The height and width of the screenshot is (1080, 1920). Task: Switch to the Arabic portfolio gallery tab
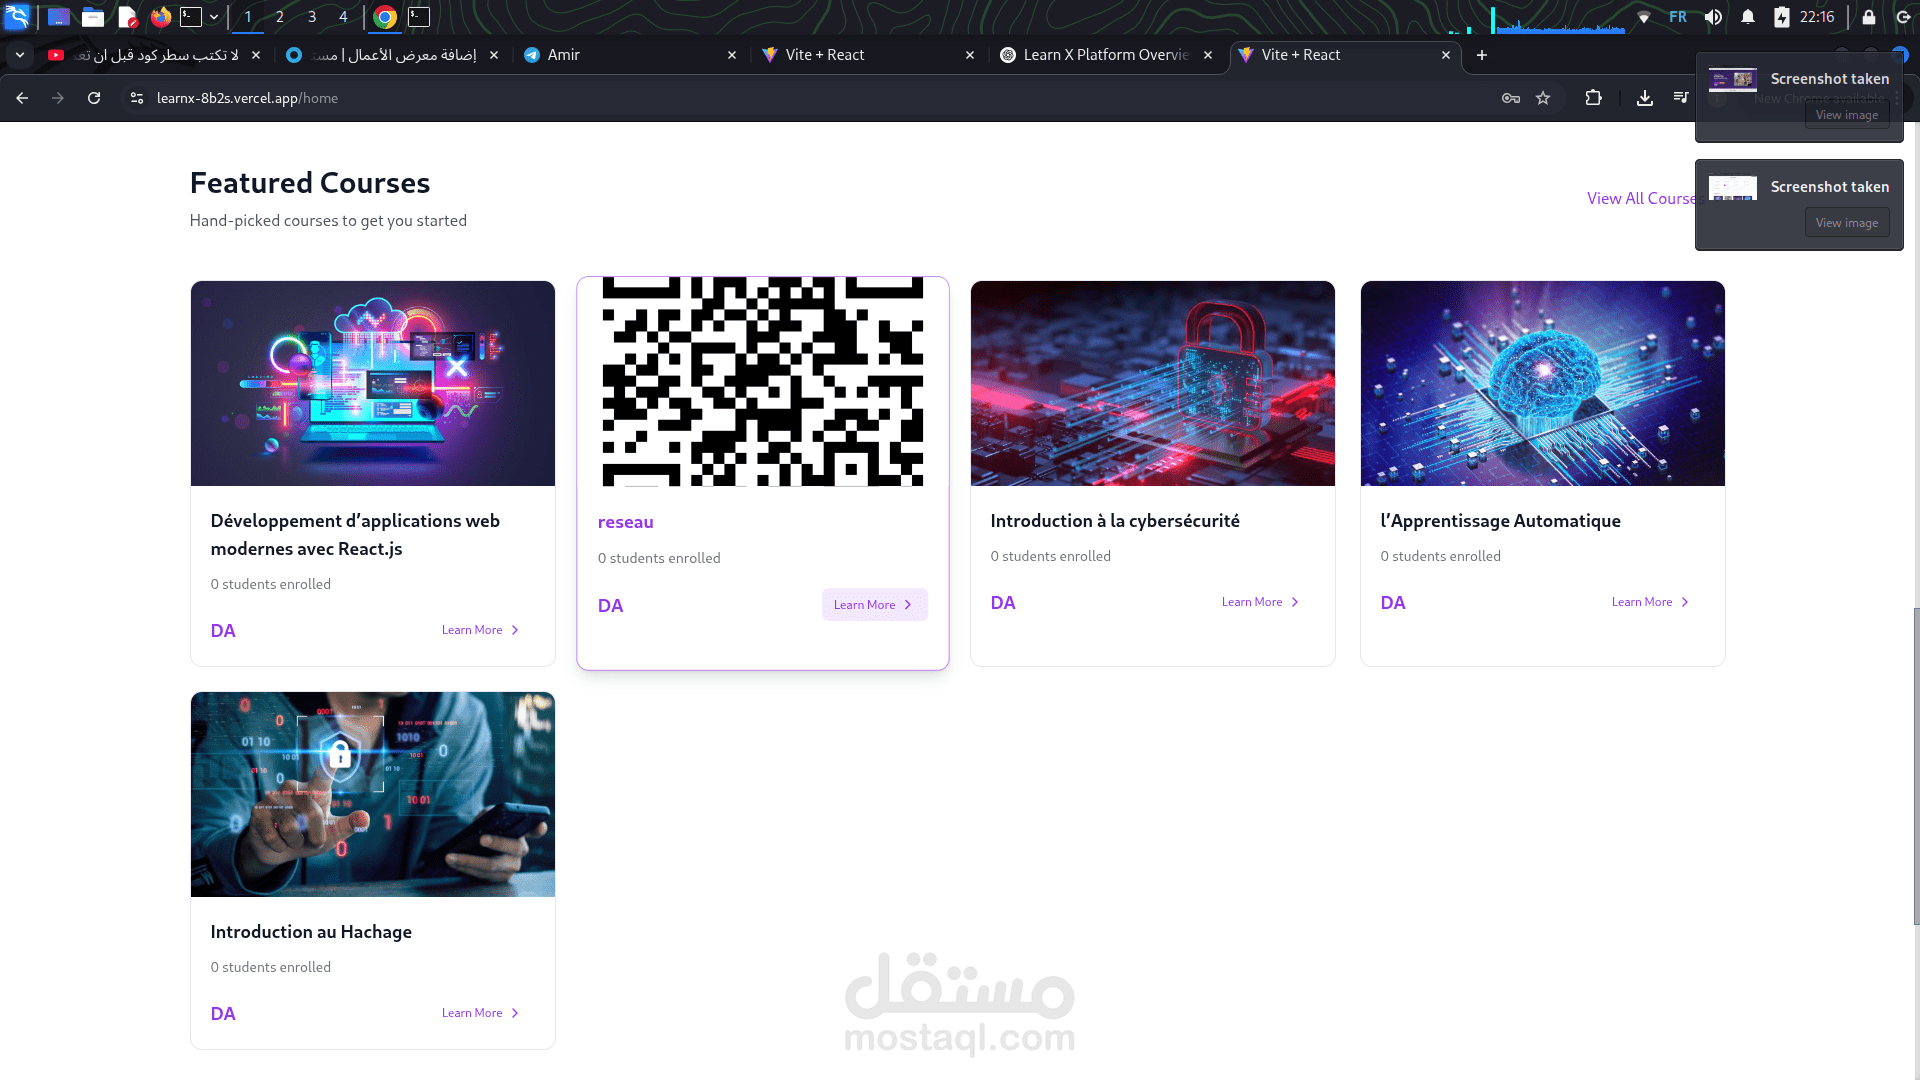(x=392, y=55)
